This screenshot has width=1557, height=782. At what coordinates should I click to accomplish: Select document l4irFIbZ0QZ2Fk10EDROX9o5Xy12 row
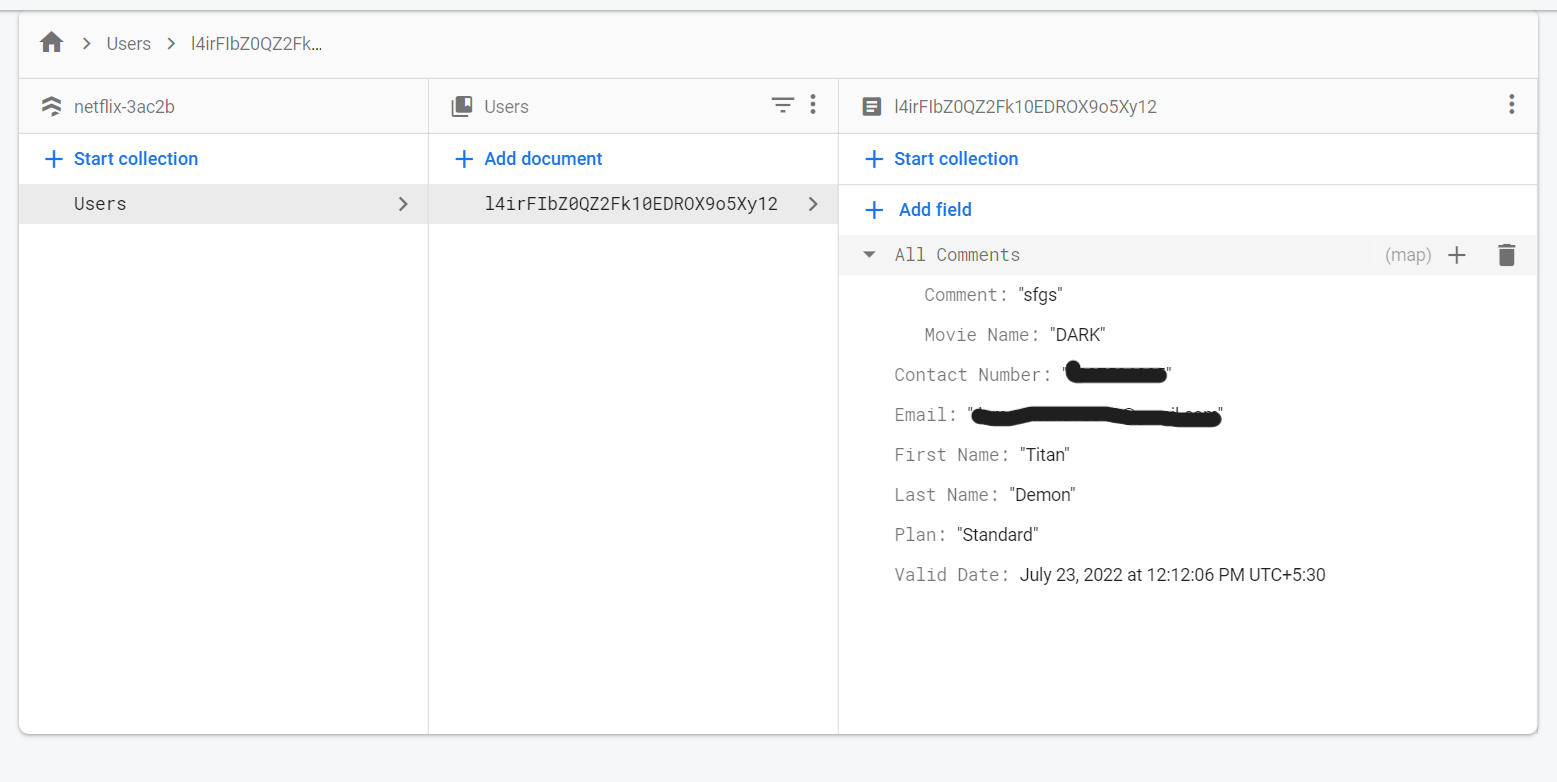point(633,204)
